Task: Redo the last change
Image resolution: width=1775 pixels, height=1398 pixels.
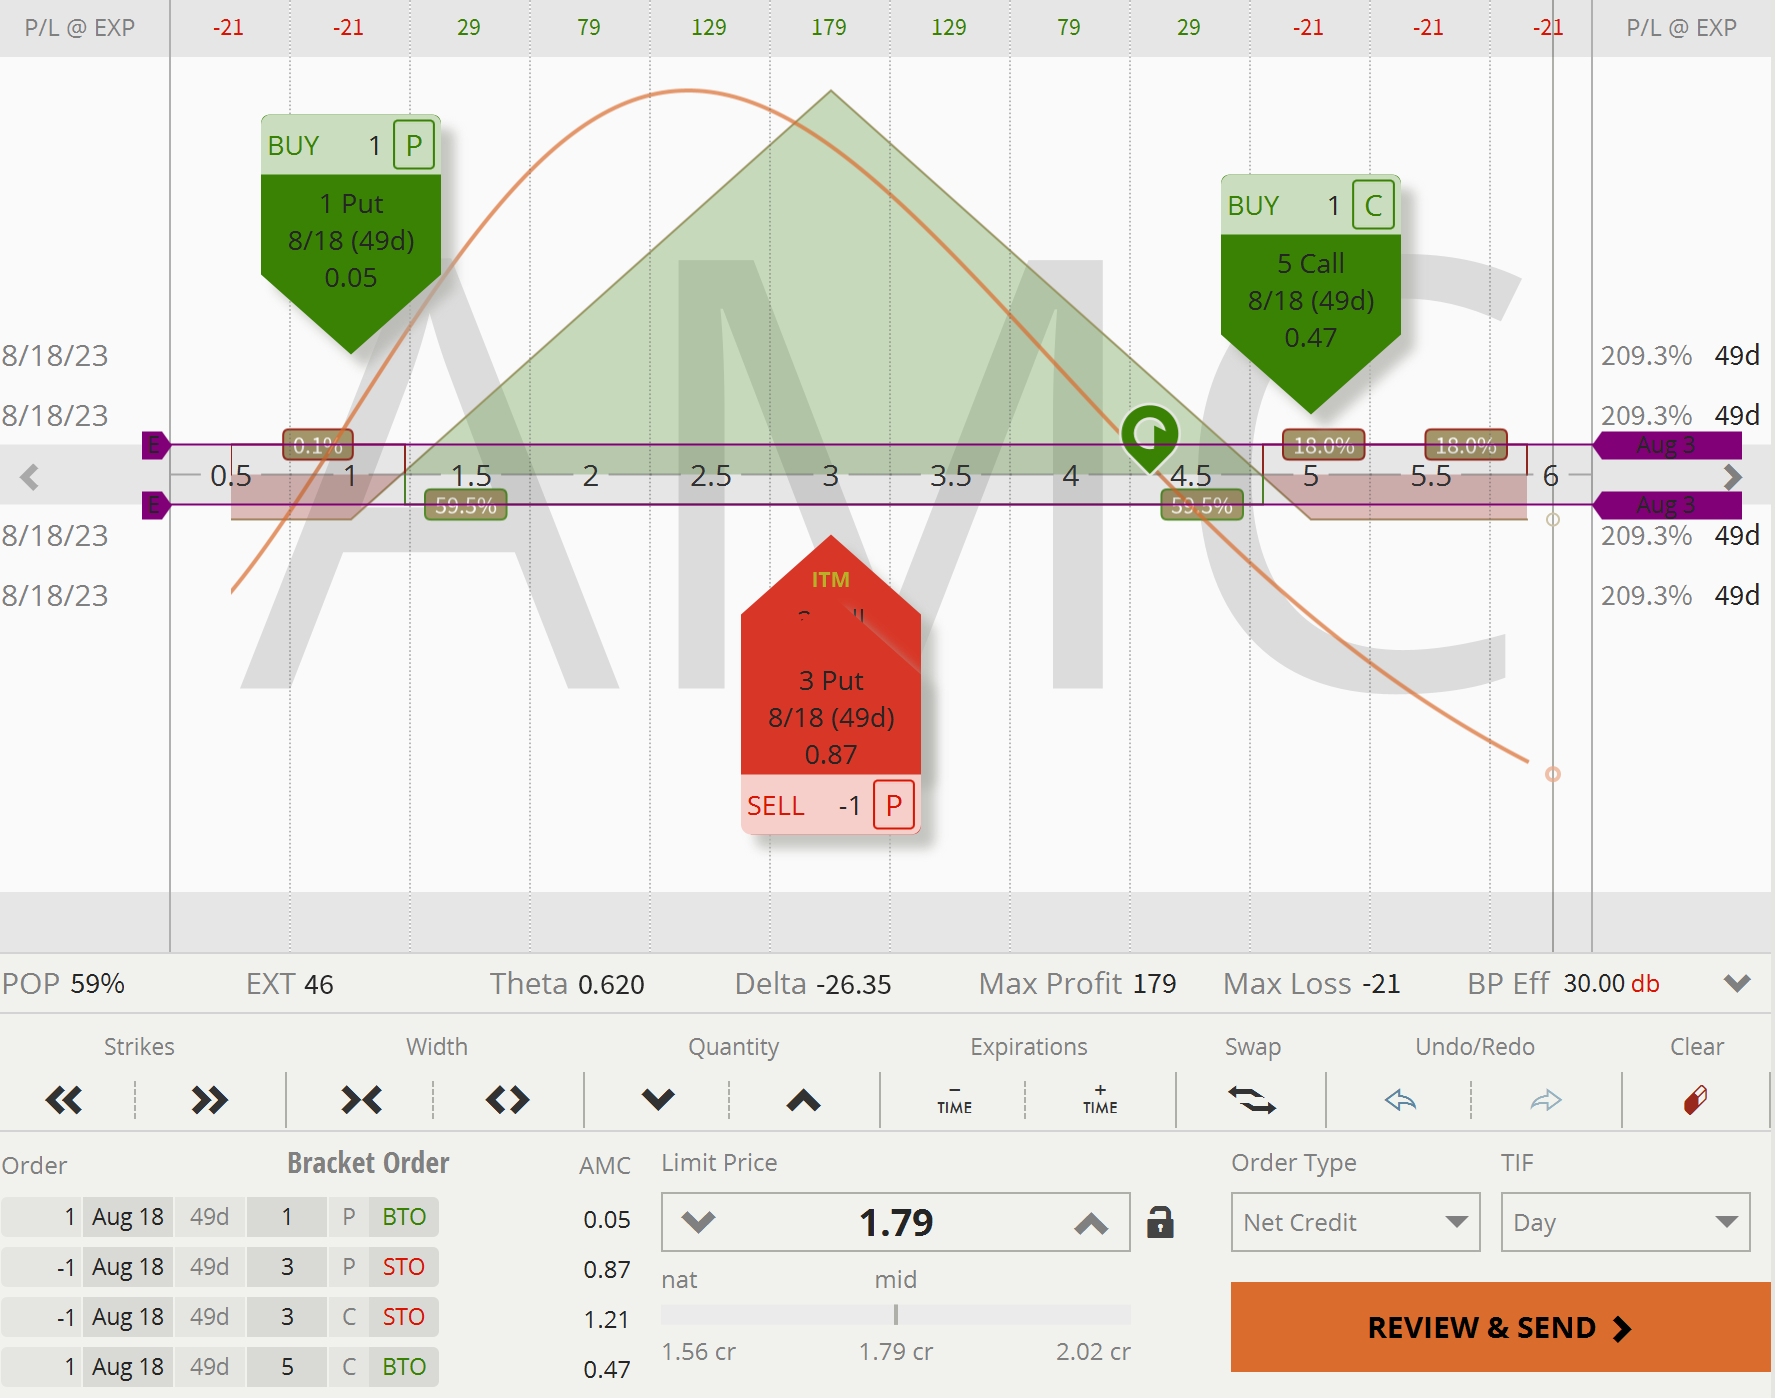Action: coord(1546,1101)
